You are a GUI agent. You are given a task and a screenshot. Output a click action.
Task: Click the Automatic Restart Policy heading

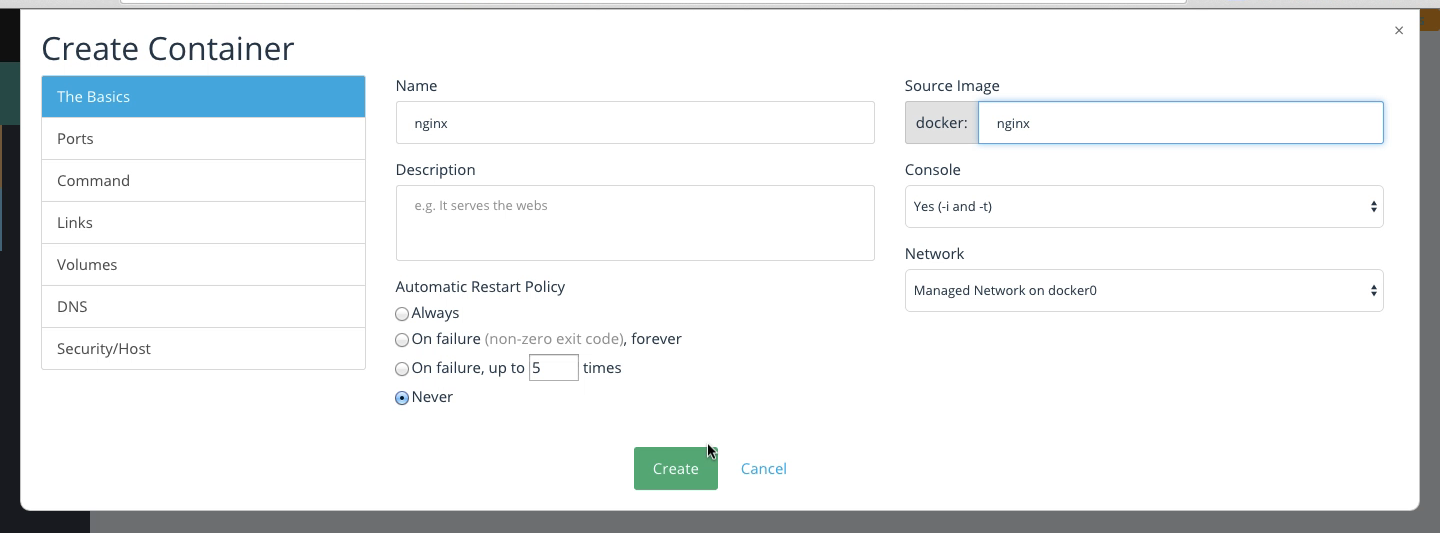pos(480,287)
